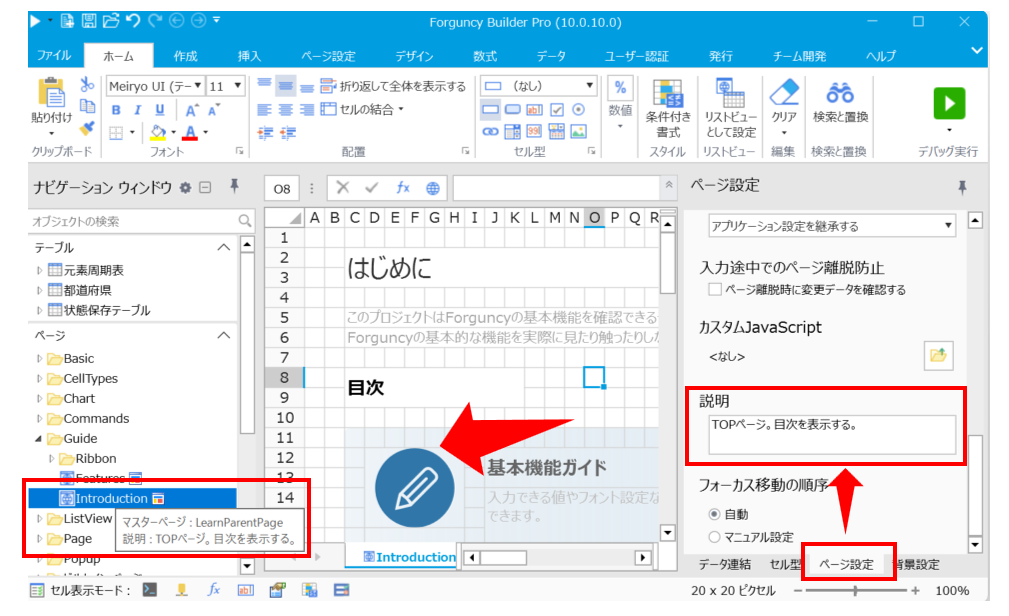Select the マニュアル設定 radio button

714,537
